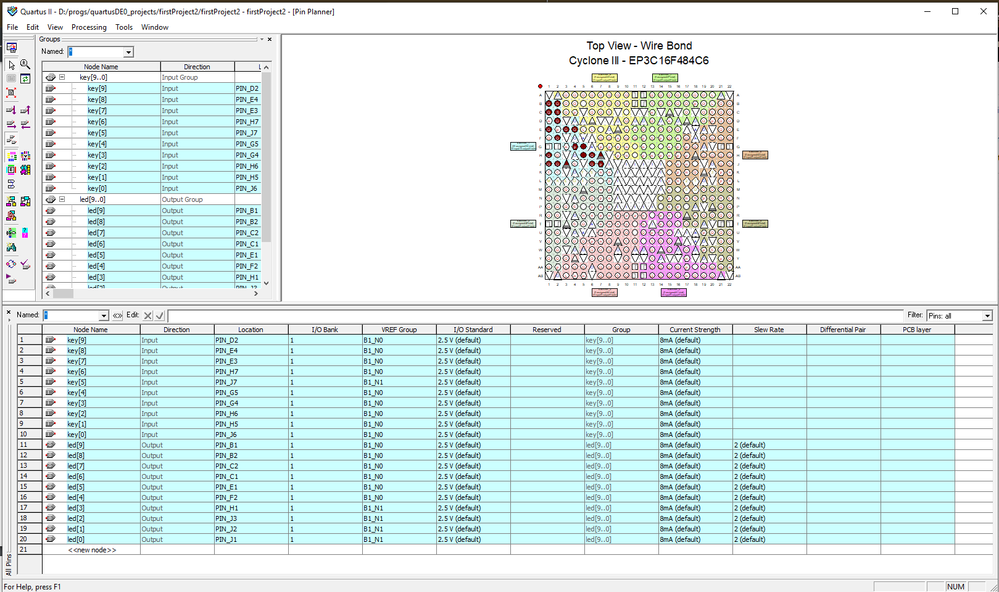Click the PIN_J1 location cell for led[0]
The width and height of the screenshot is (999, 592).
[251, 539]
